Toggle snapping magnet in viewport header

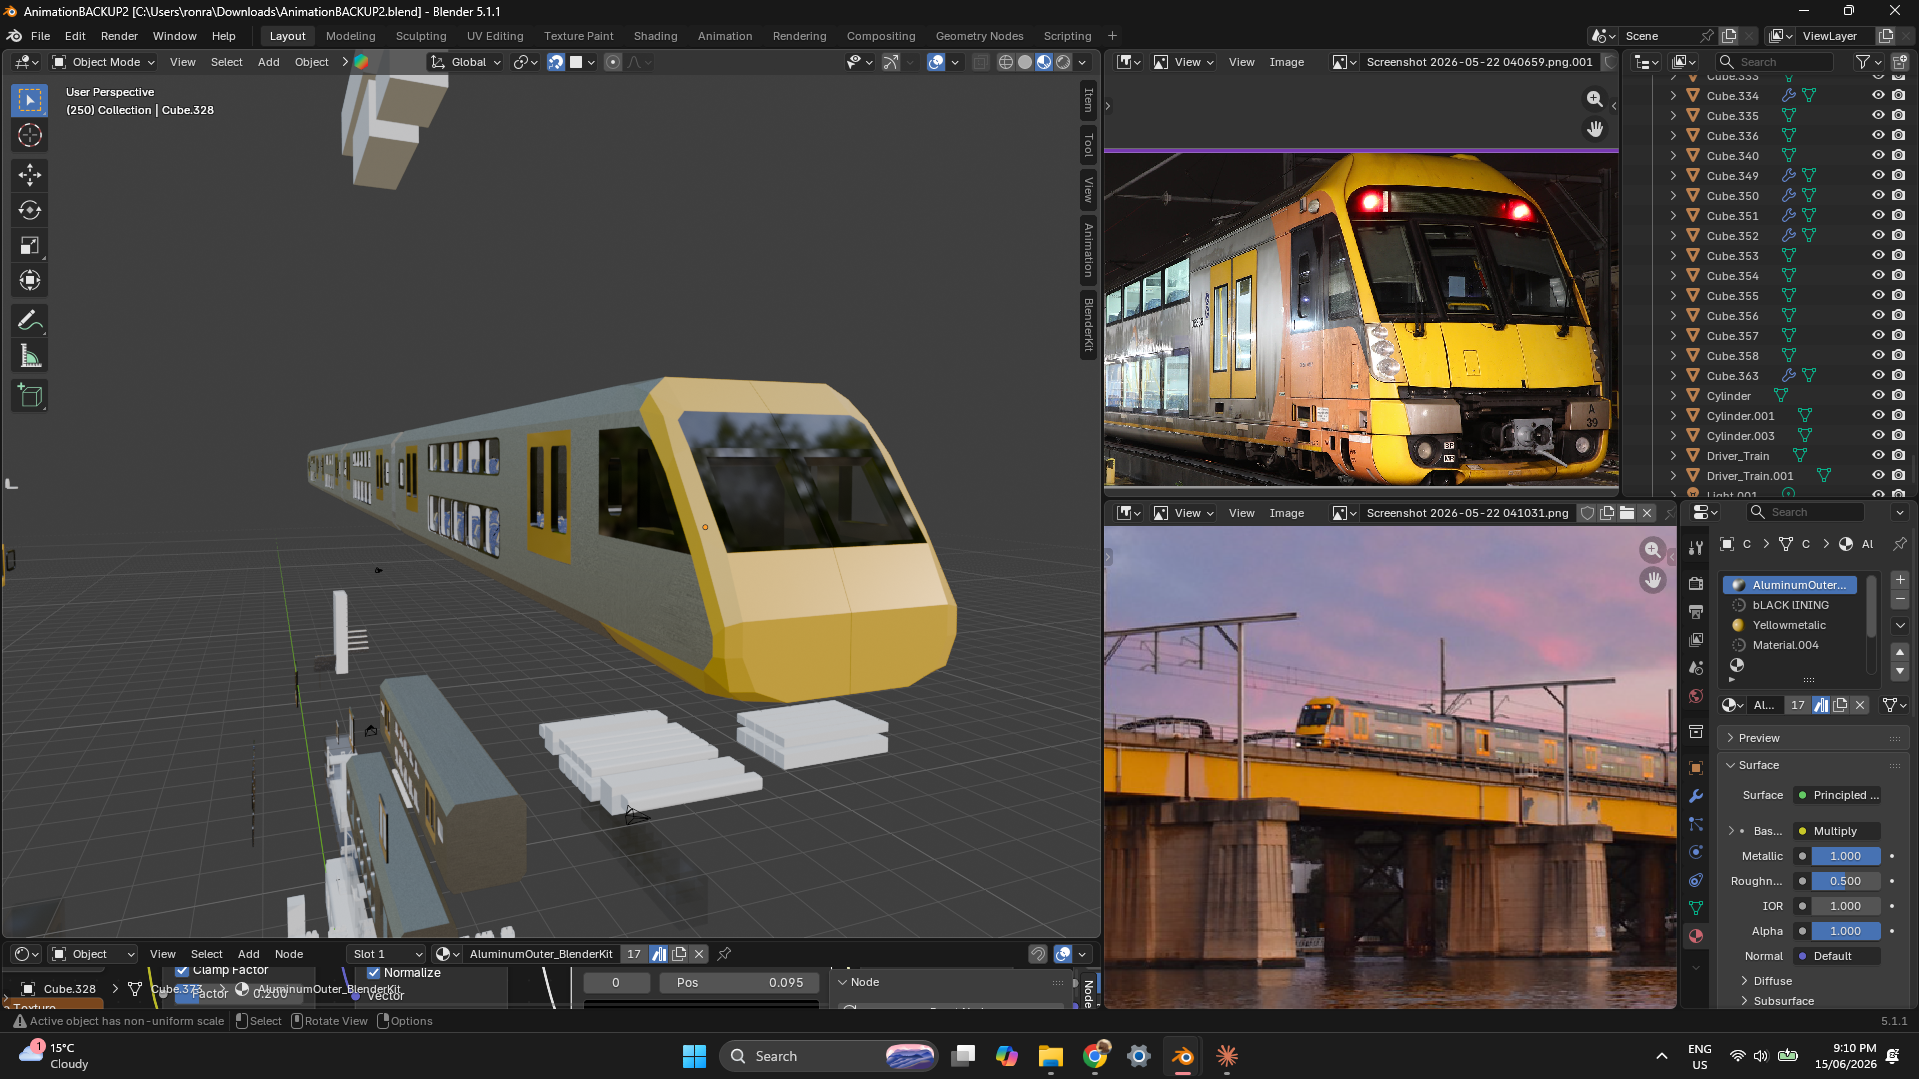click(x=556, y=62)
